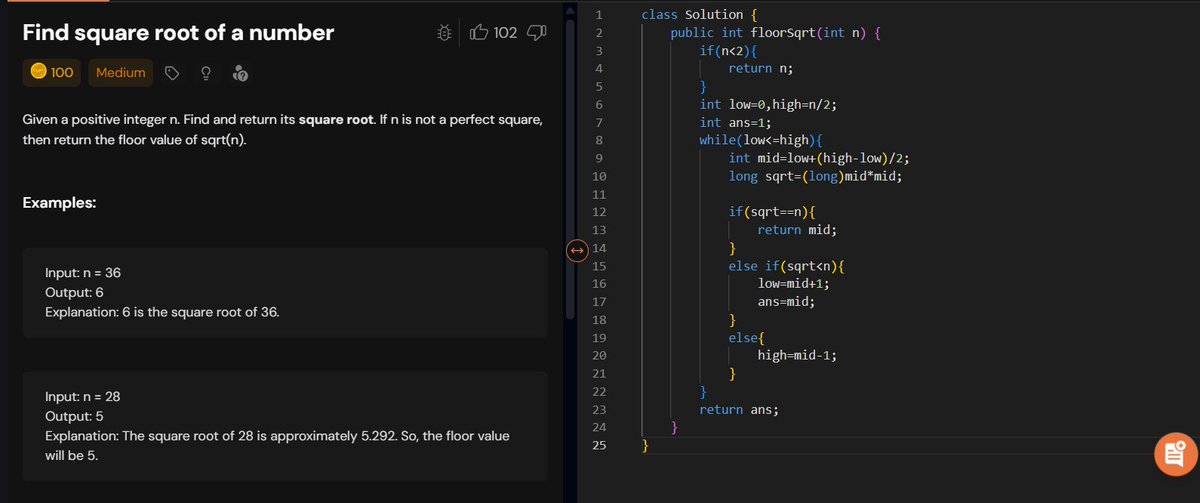Place cursor on 'long sqrt=(long)mid*mid;' line

pyautogui.click(x=816, y=176)
